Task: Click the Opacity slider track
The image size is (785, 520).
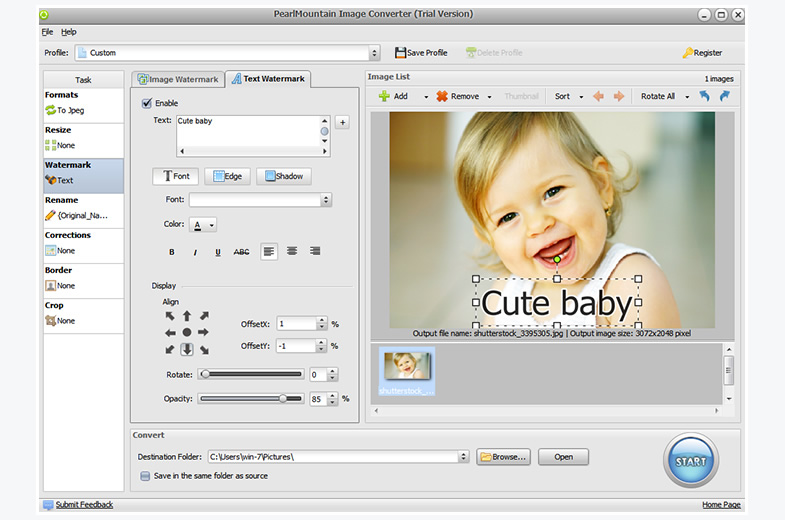Action: [250, 398]
